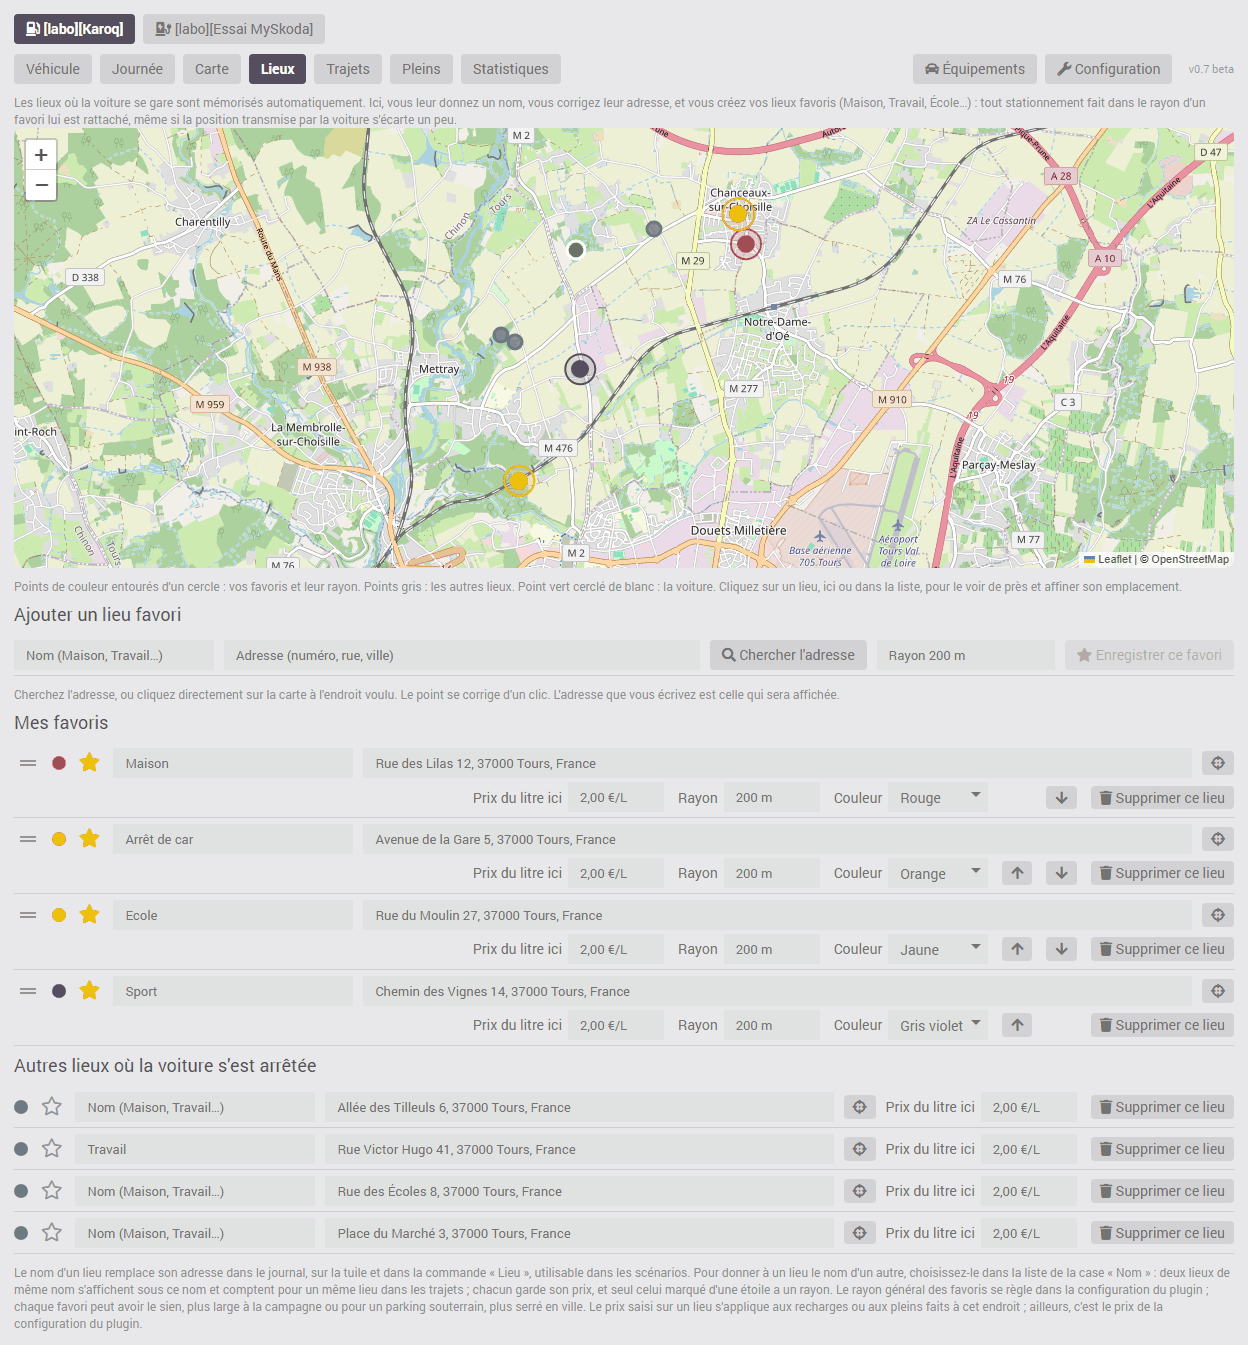Select the [labo][Essai MySkoda] vehicle tab

click(x=234, y=29)
